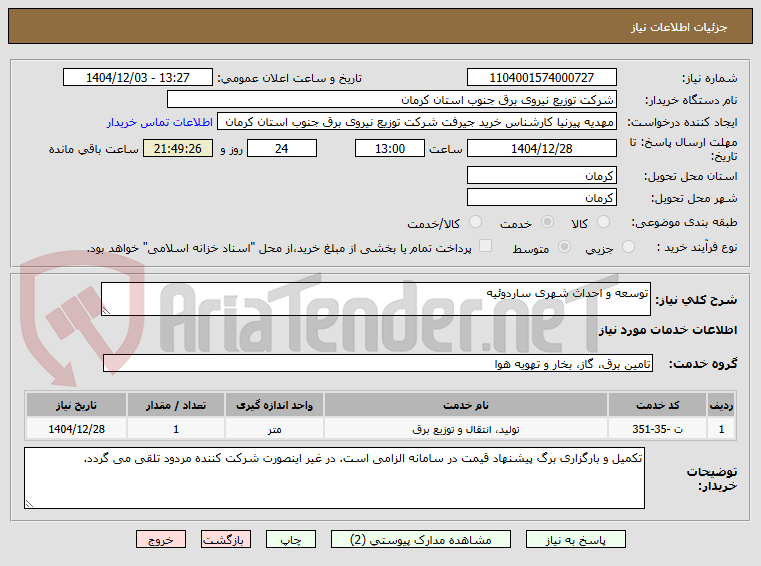Click the گروه خدمت field تامین برق، گاز
761x566 pixels.
point(378,364)
